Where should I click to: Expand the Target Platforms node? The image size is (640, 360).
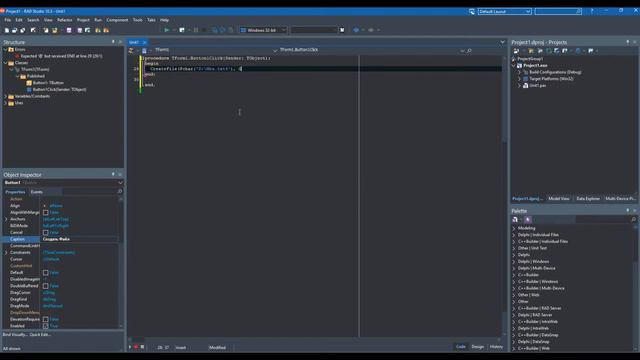tap(520, 79)
